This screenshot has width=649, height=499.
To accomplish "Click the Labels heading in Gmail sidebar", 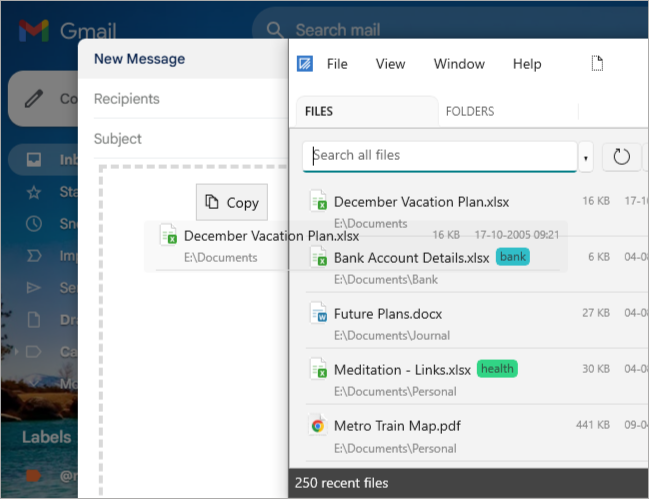I will pyautogui.click(x=46, y=437).
